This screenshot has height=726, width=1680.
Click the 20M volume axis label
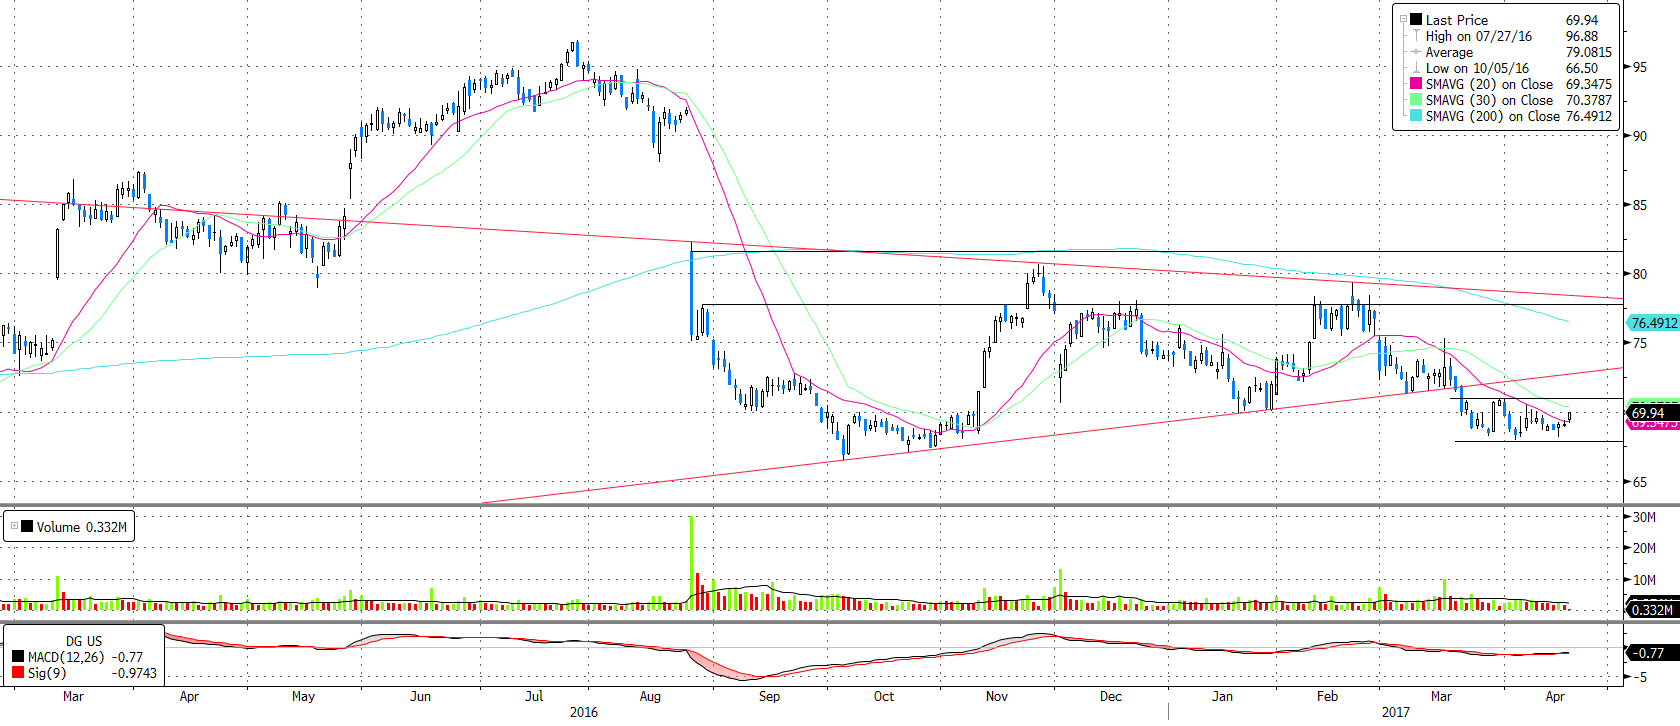pyautogui.click(x=1644, y=548)
